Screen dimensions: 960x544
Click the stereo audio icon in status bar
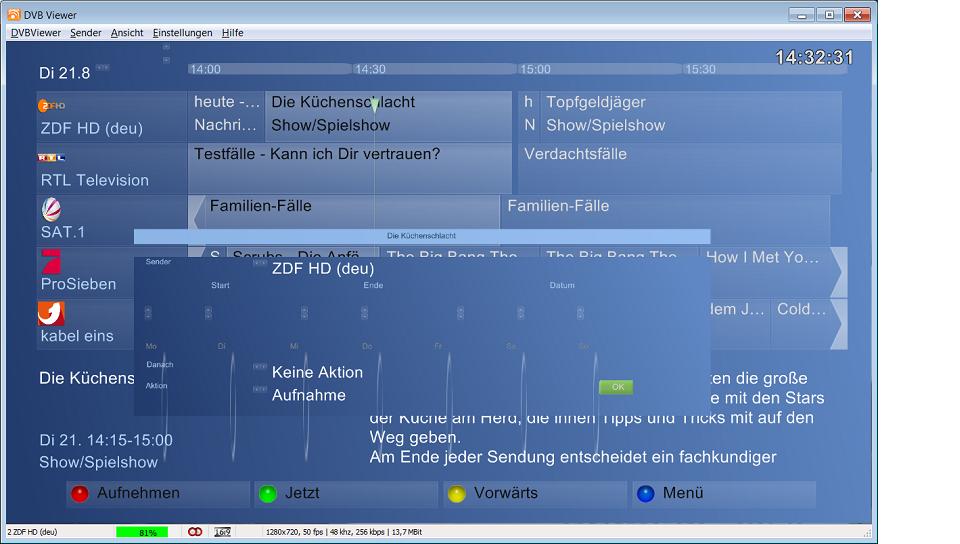click(195, 532)
